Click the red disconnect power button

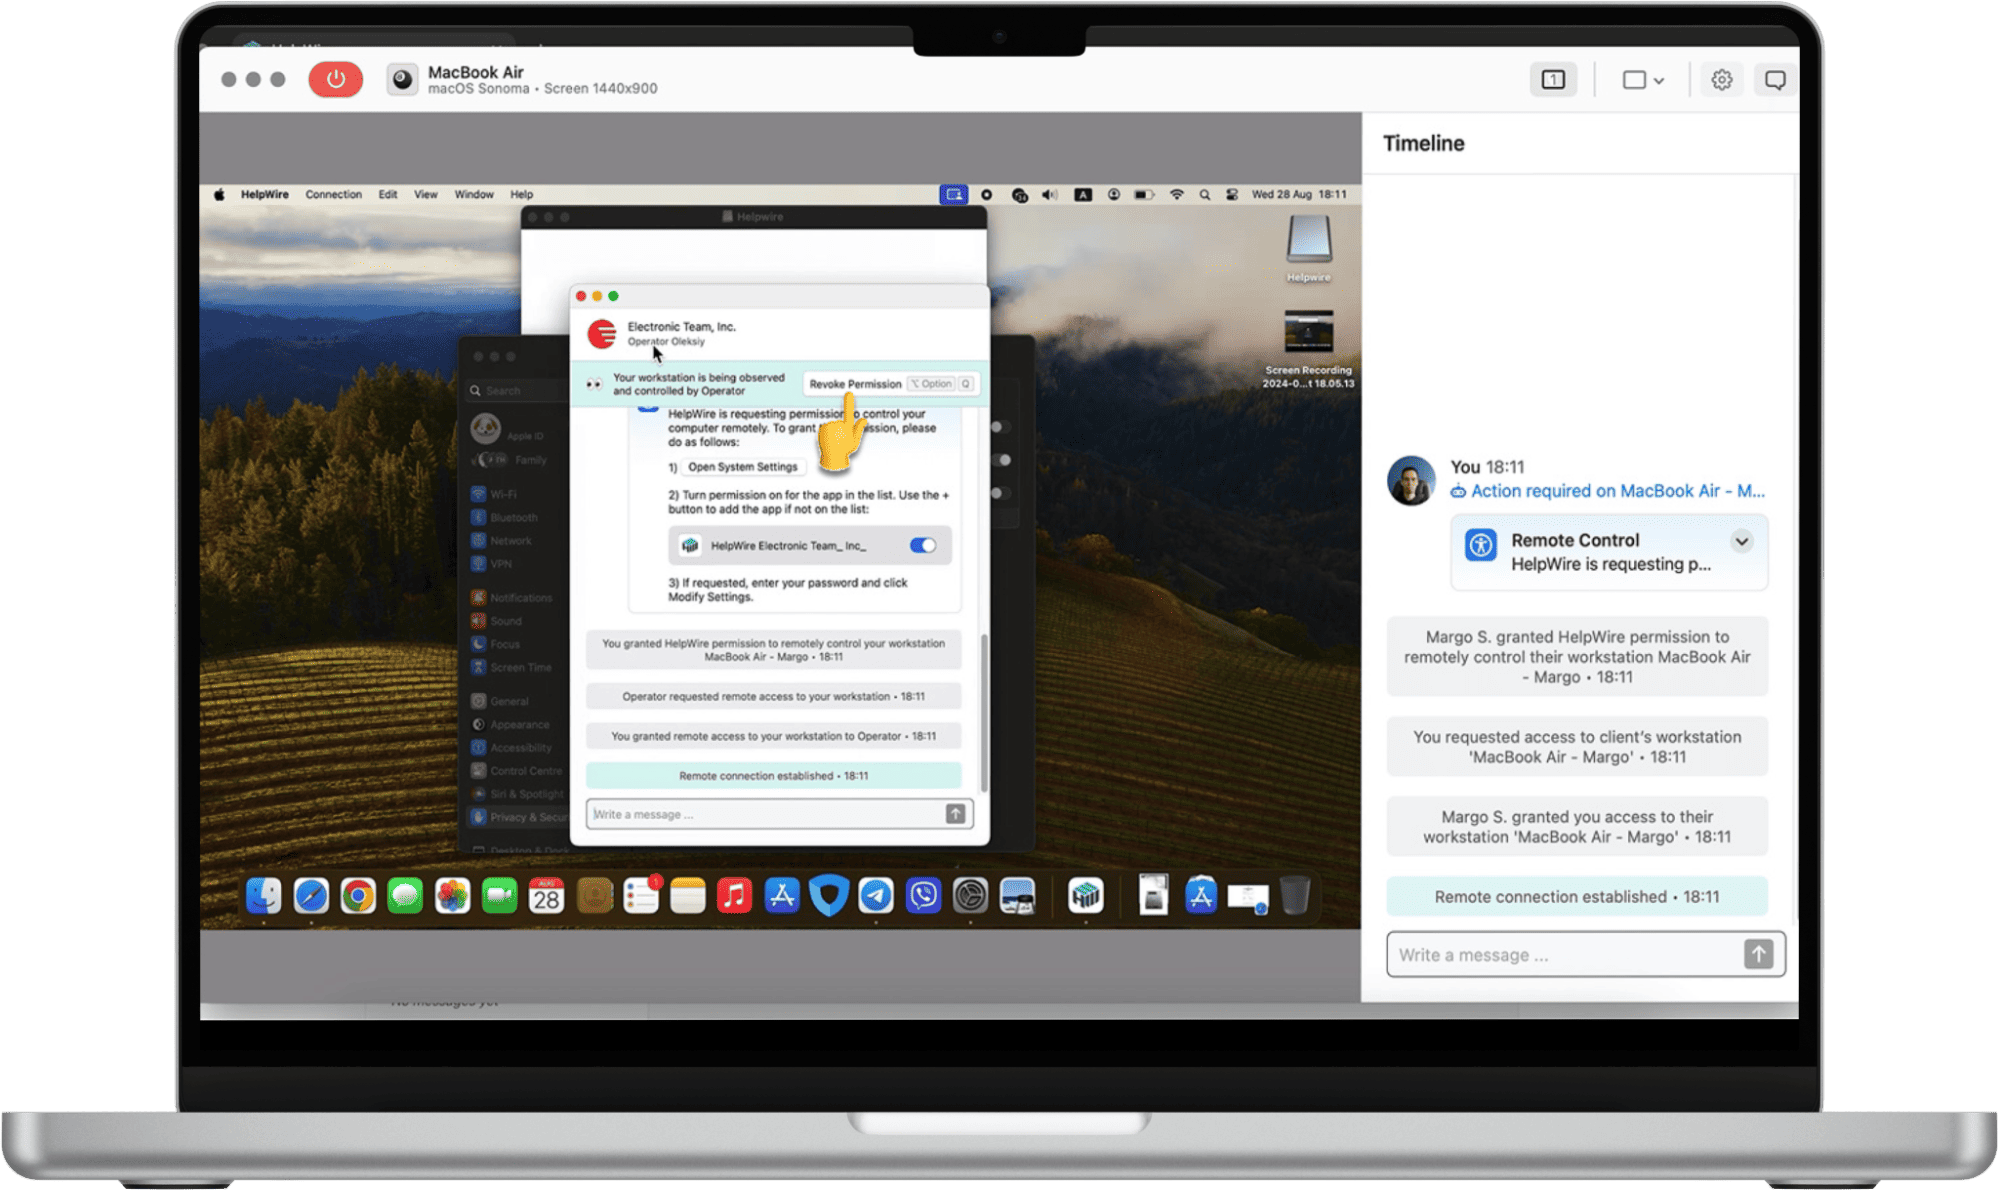pyautogui.click(x=335, y=79)
